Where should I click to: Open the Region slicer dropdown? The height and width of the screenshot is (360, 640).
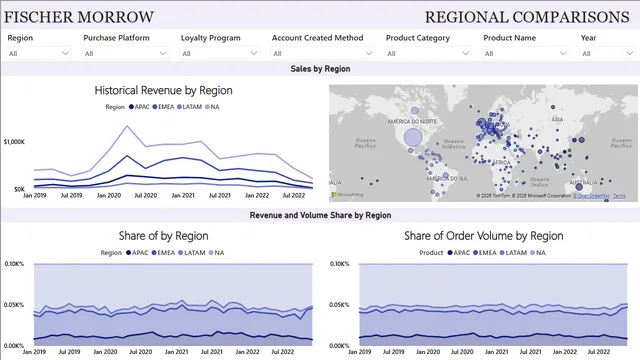point(39,53)
